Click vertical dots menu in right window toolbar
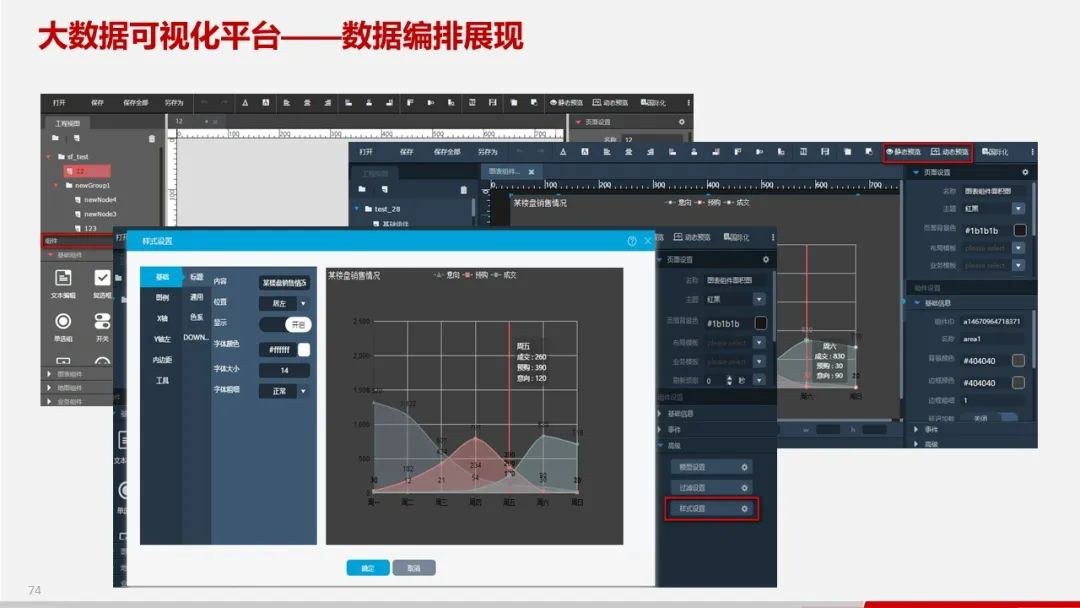 coord(1032,151)
